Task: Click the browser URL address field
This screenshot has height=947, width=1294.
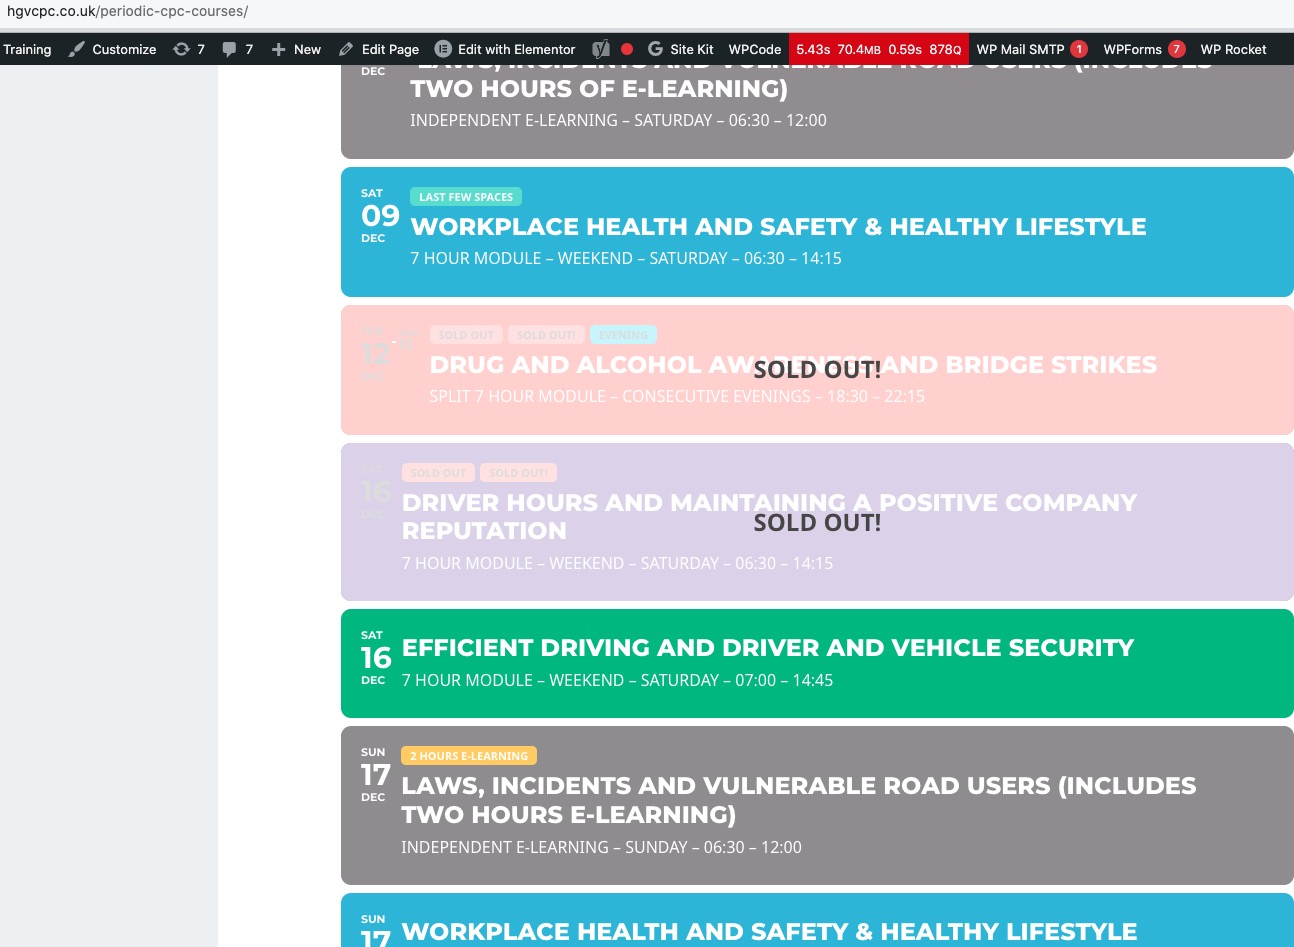Action: [x=640, y=12]
